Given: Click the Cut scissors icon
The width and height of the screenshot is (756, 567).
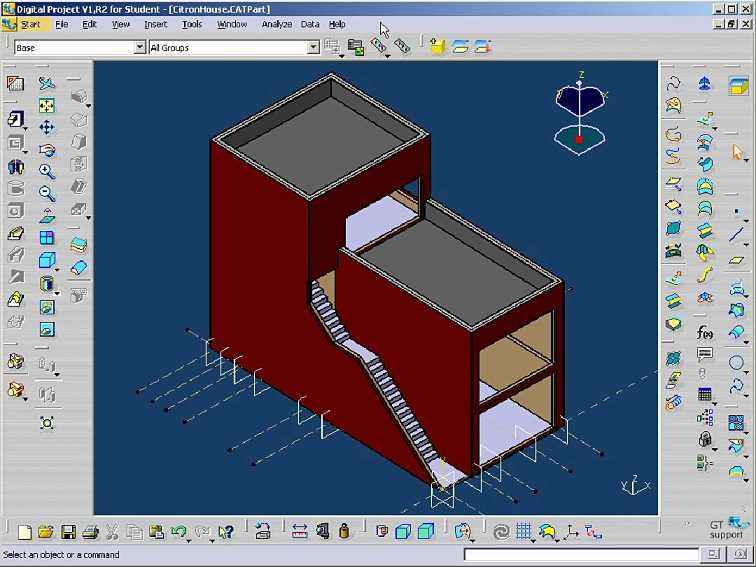Looking at the screenshot, I should (112, 532).
